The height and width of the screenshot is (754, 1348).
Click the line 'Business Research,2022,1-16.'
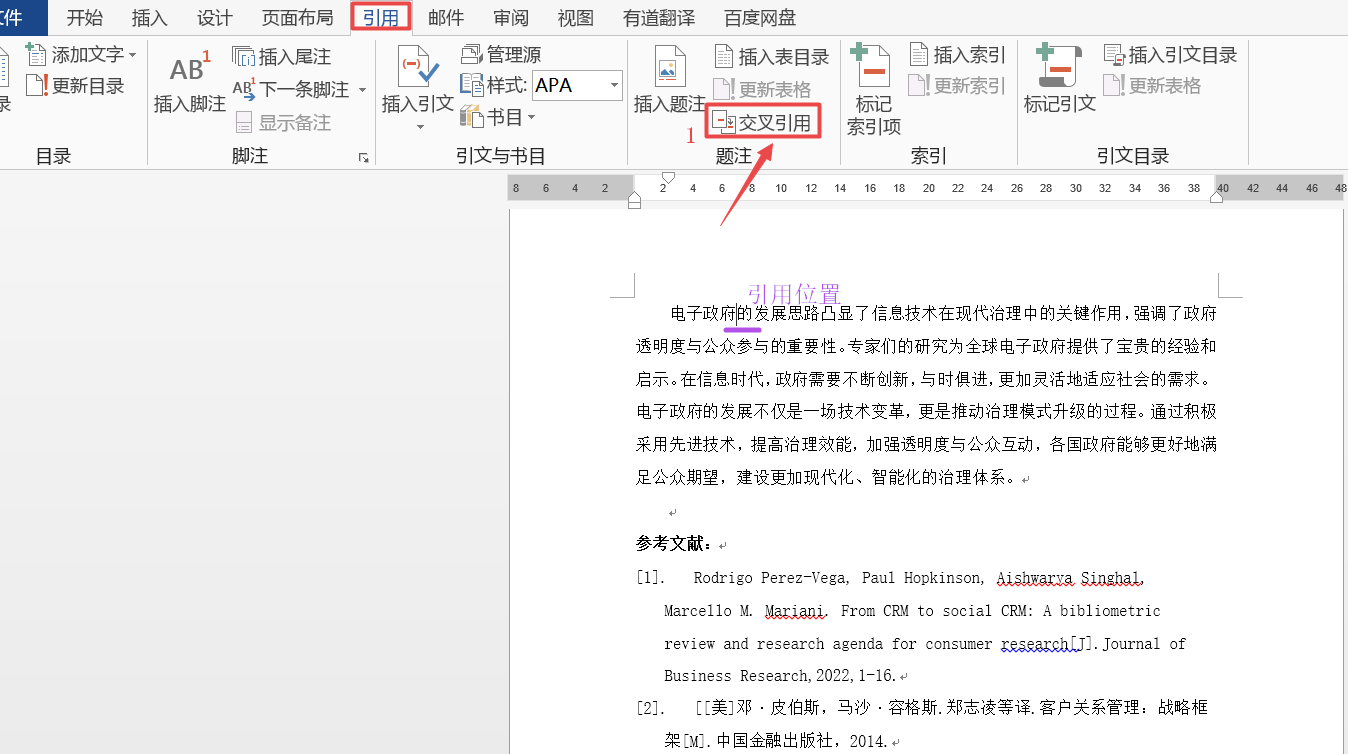(x=780, y=676)
